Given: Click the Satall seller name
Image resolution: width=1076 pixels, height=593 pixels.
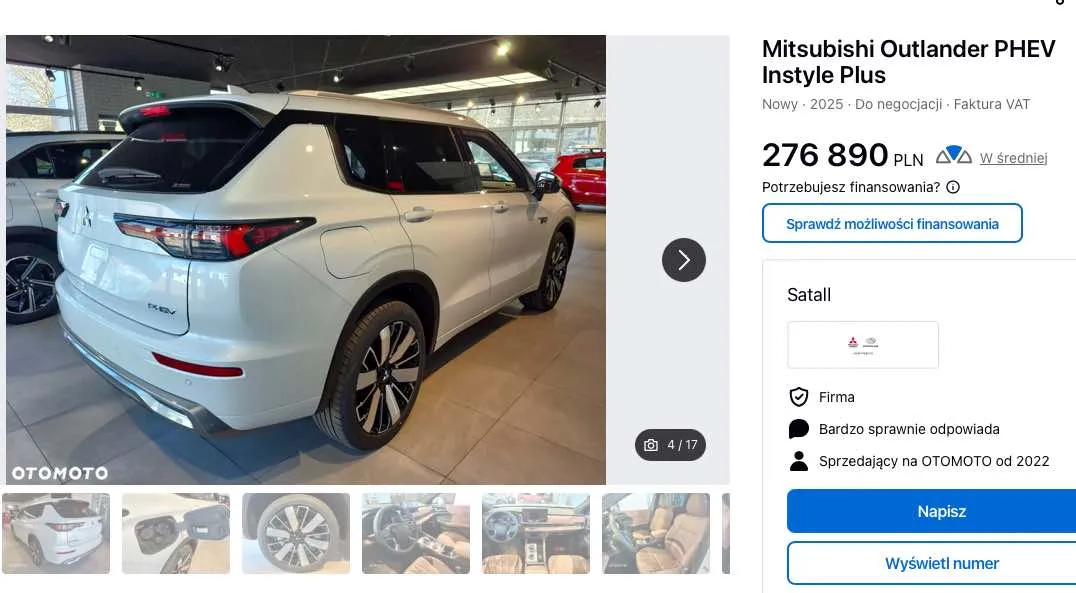Looking at the screenshot, I should 809,294.
